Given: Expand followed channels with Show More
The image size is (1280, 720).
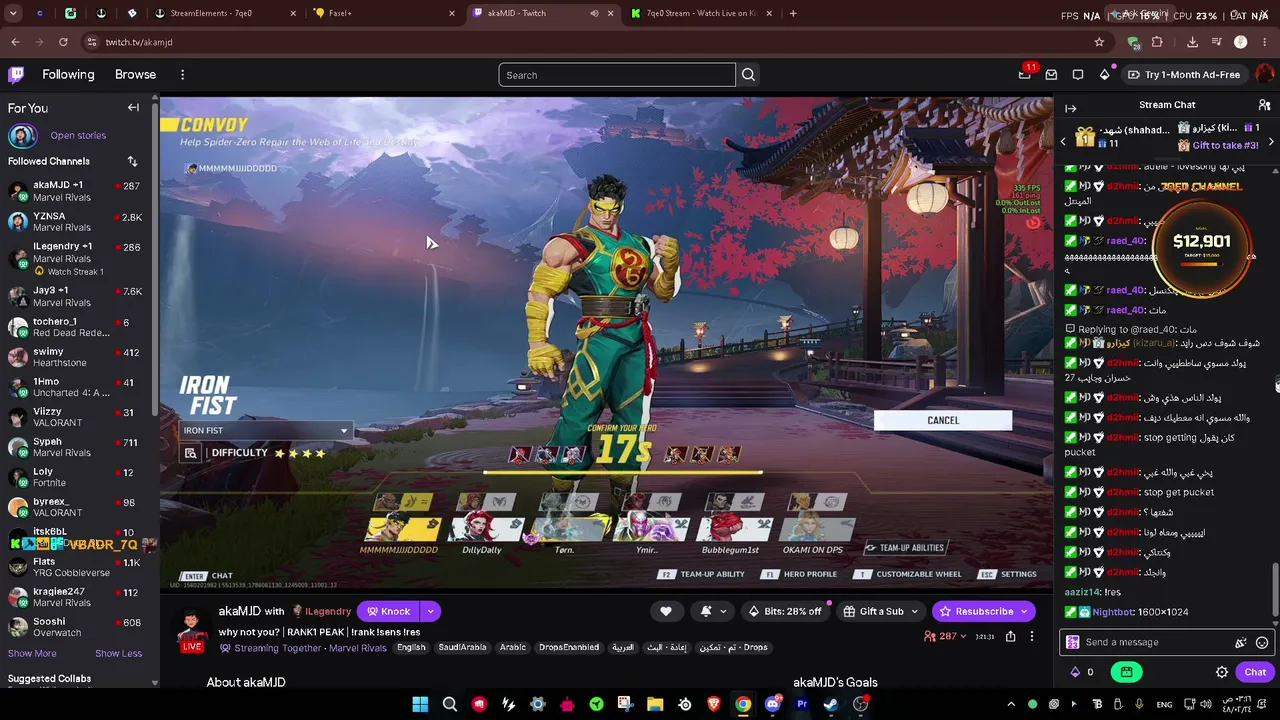Looking at the screenshot, I should (32, 654).
